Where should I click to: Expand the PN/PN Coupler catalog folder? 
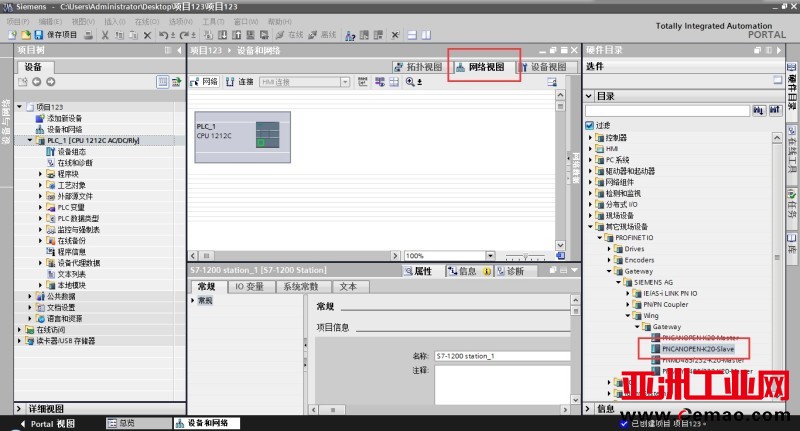click(x=628, y=305)
